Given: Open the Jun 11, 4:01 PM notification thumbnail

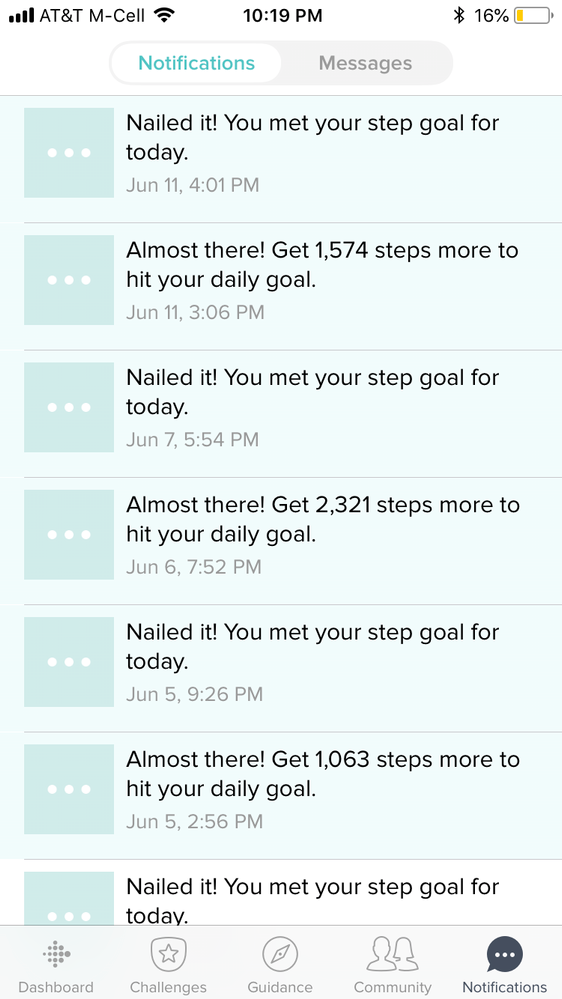Looking at the screenshot, I should tap(69, 152).
